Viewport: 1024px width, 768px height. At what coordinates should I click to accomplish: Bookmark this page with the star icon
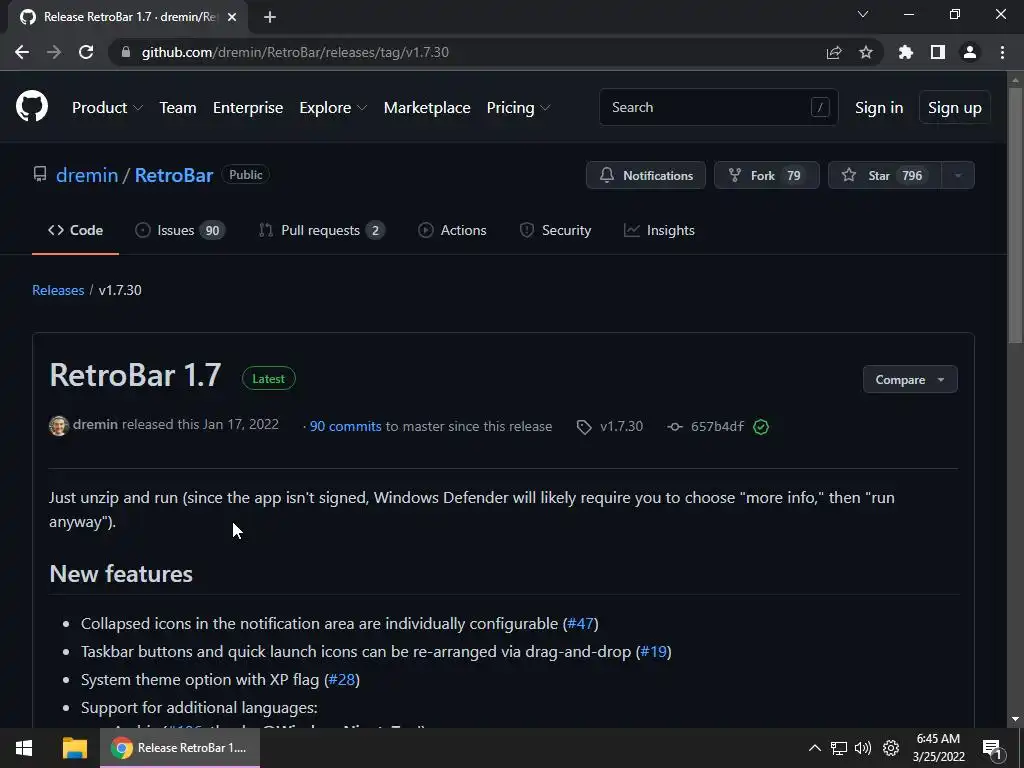(x=866, y=52)
